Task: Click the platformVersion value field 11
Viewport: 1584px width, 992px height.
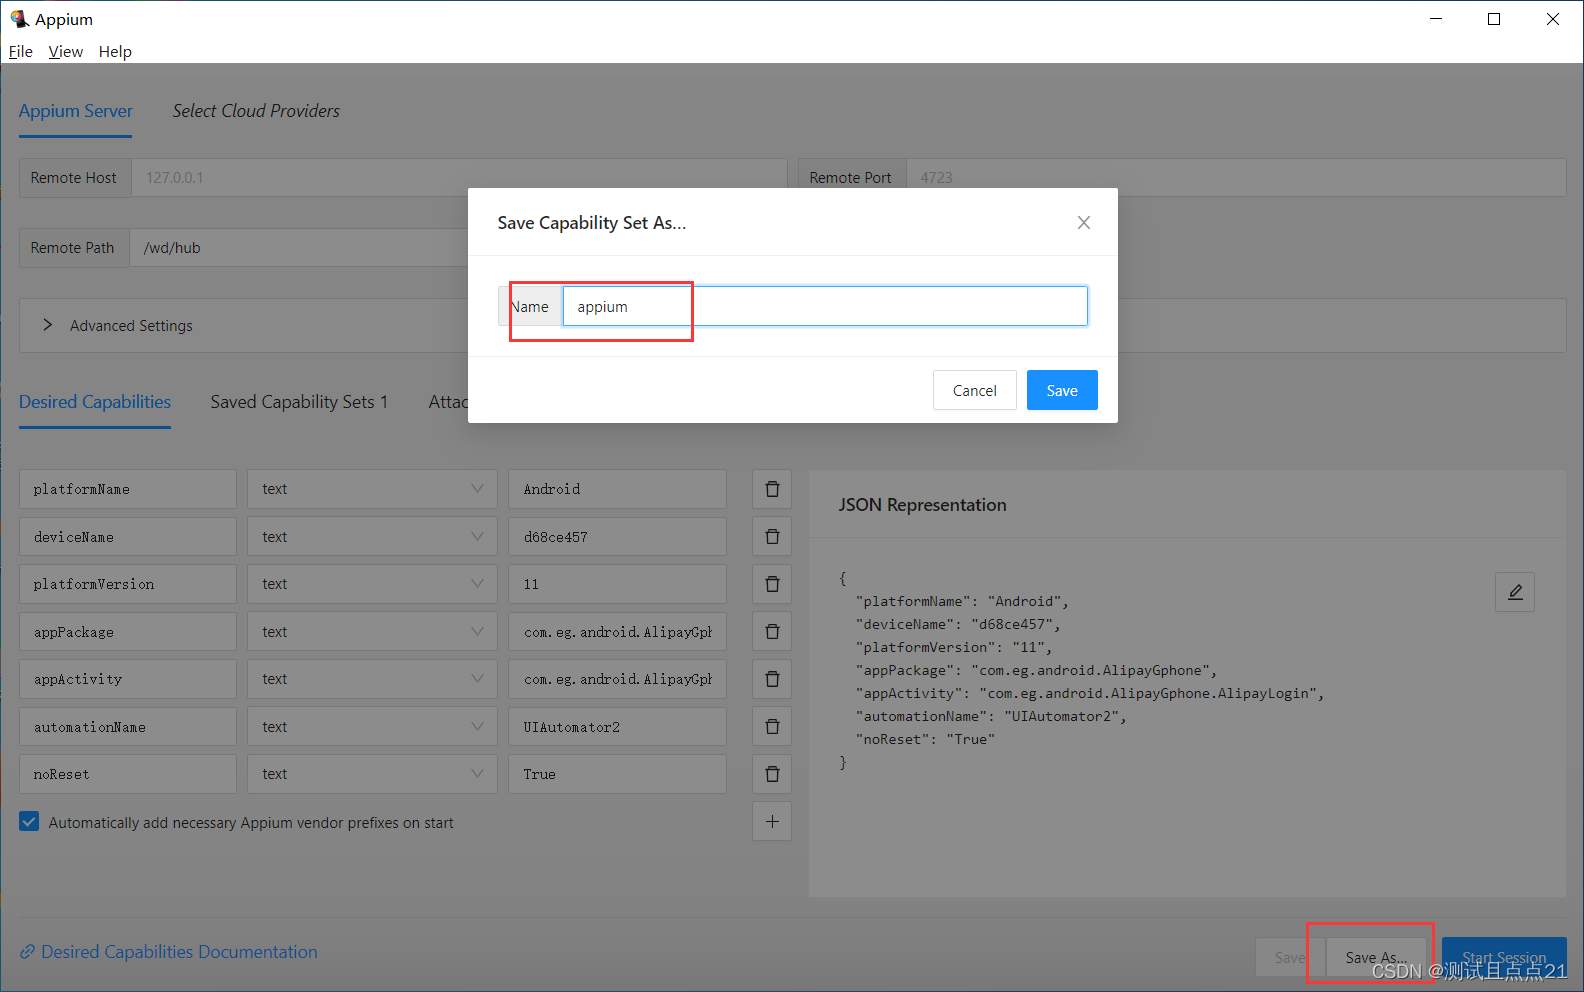Action: (x=617, y=584)
